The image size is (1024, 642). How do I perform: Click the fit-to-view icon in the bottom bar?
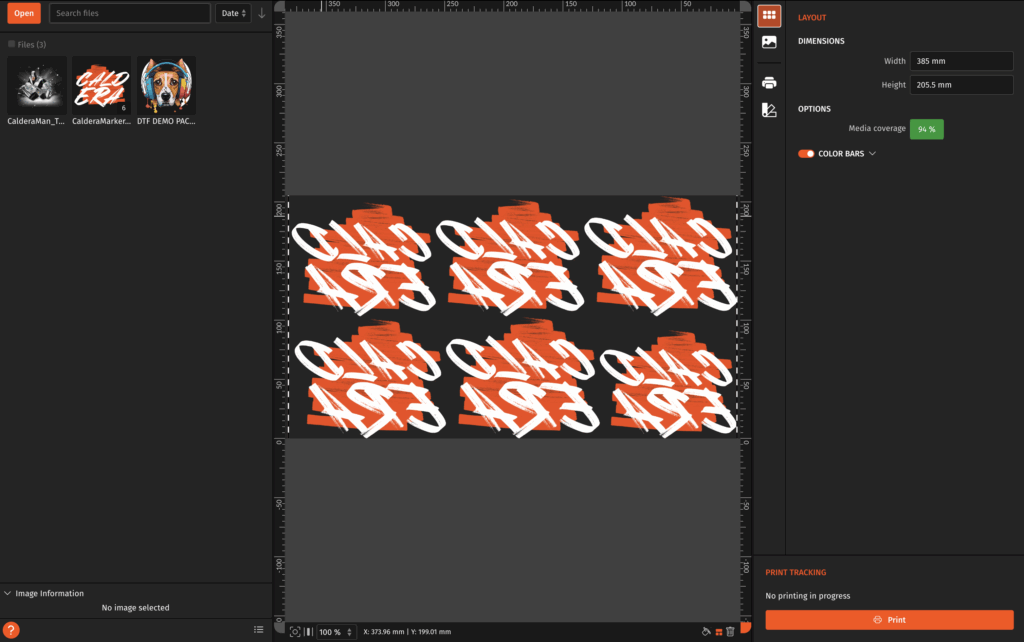click(x=295, y=632)
